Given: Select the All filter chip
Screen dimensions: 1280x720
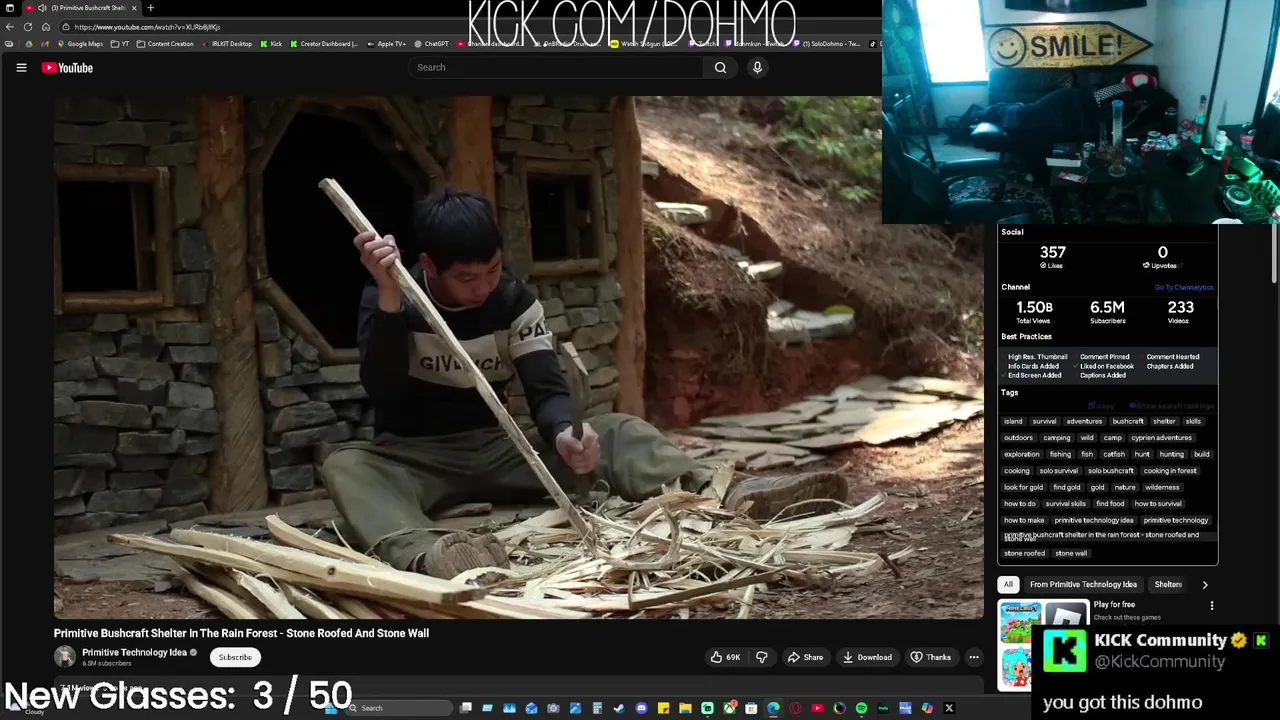Looking at the screenshot, I should click(x=1008, y=584).
